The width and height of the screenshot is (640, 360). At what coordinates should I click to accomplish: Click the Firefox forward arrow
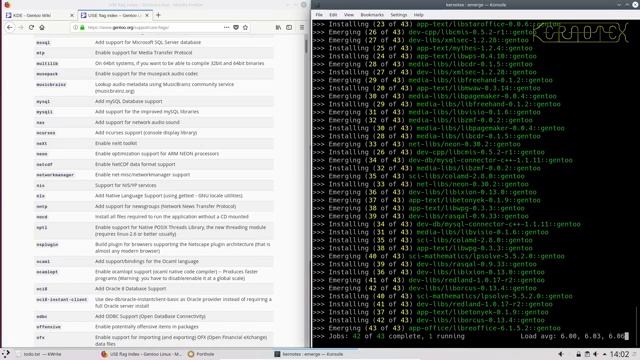[x=20, y=27]
